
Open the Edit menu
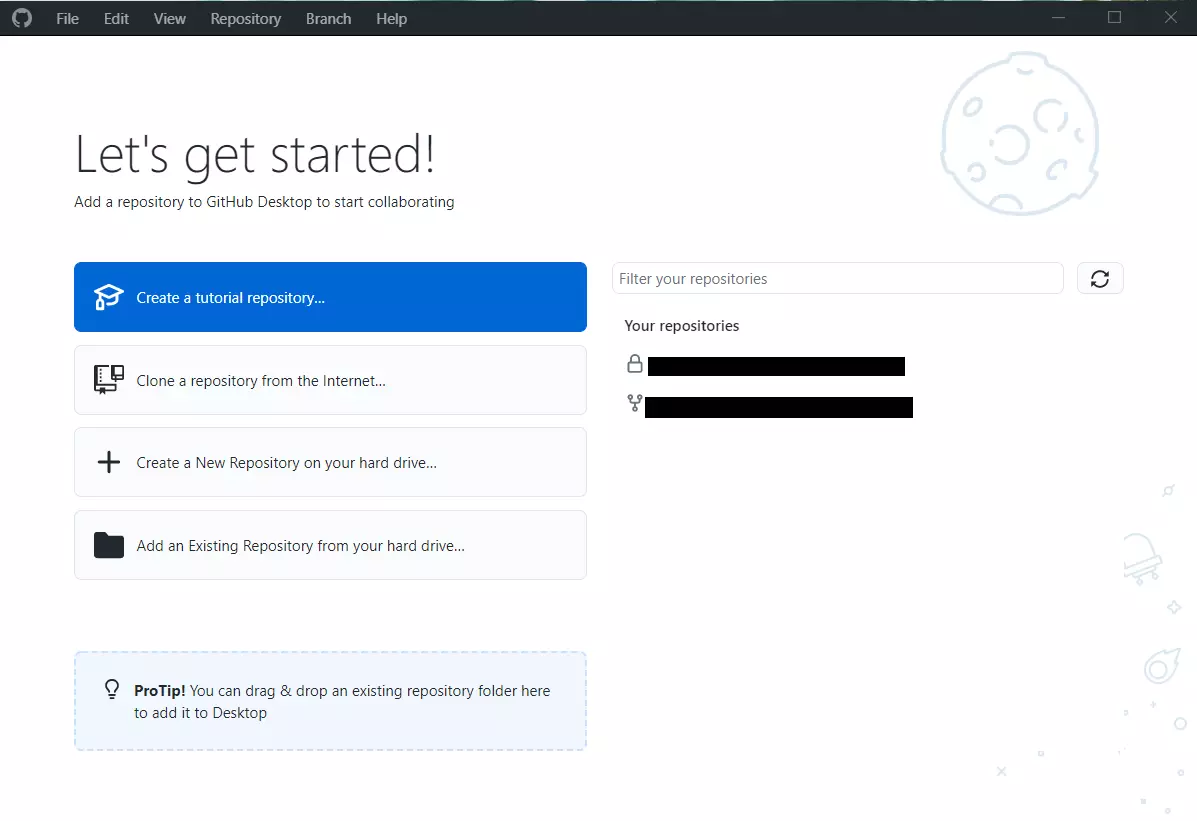pyautogui.click(x=116, y=18)
